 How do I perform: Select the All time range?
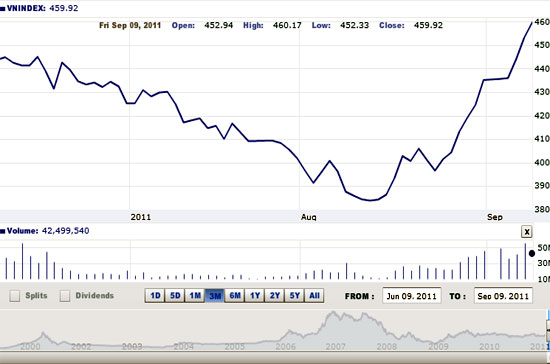[x=314, y=296]
